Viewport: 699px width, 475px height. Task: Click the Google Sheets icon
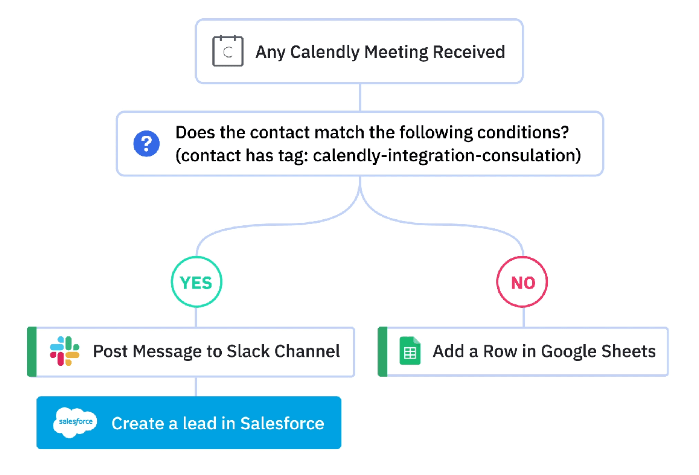410,351
